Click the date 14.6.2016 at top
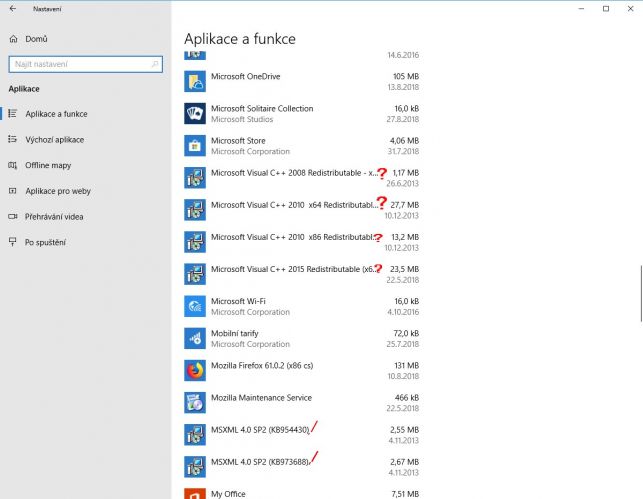The width and height of the screenshot is (643, 499). pos(403,55)
